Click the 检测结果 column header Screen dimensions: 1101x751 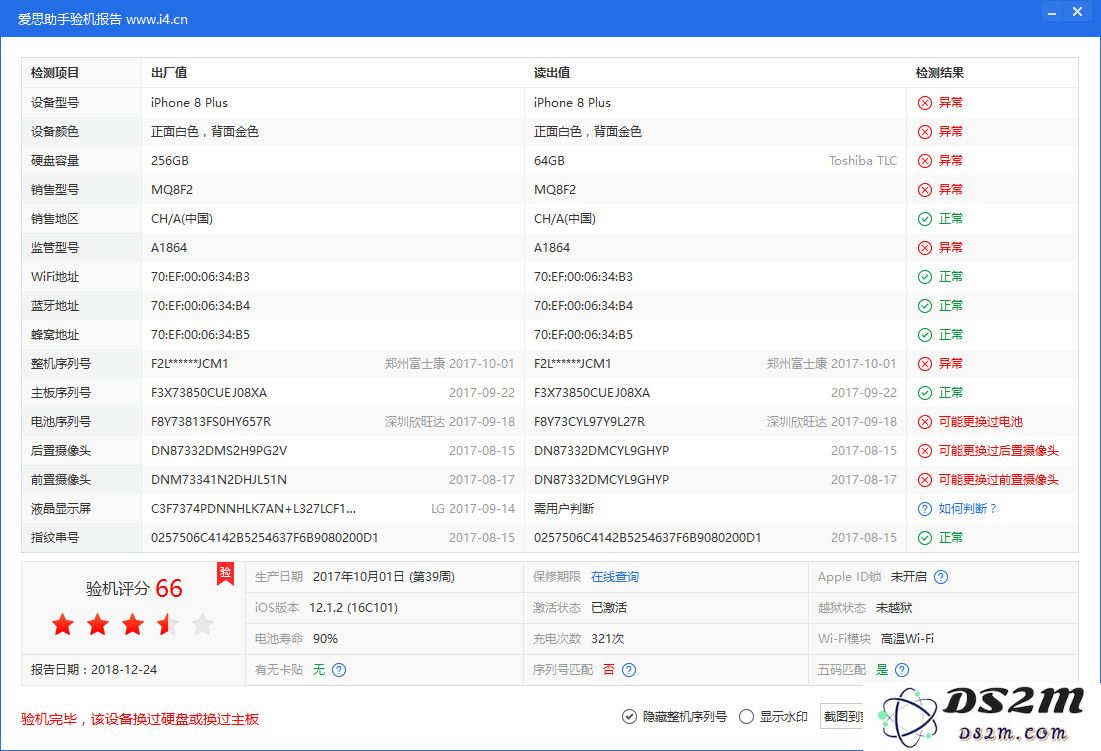point(940,73)
